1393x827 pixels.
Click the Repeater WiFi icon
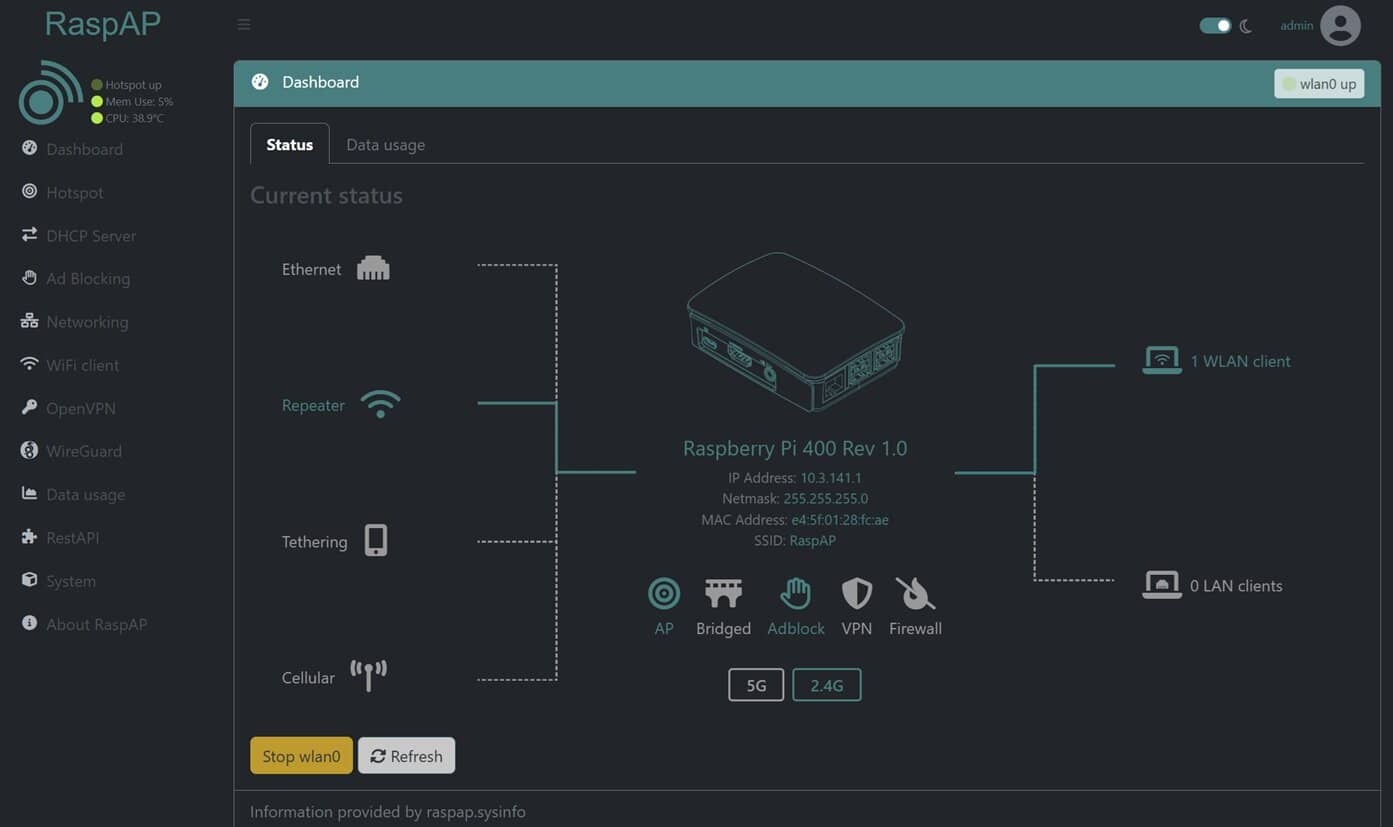[380, 404]
